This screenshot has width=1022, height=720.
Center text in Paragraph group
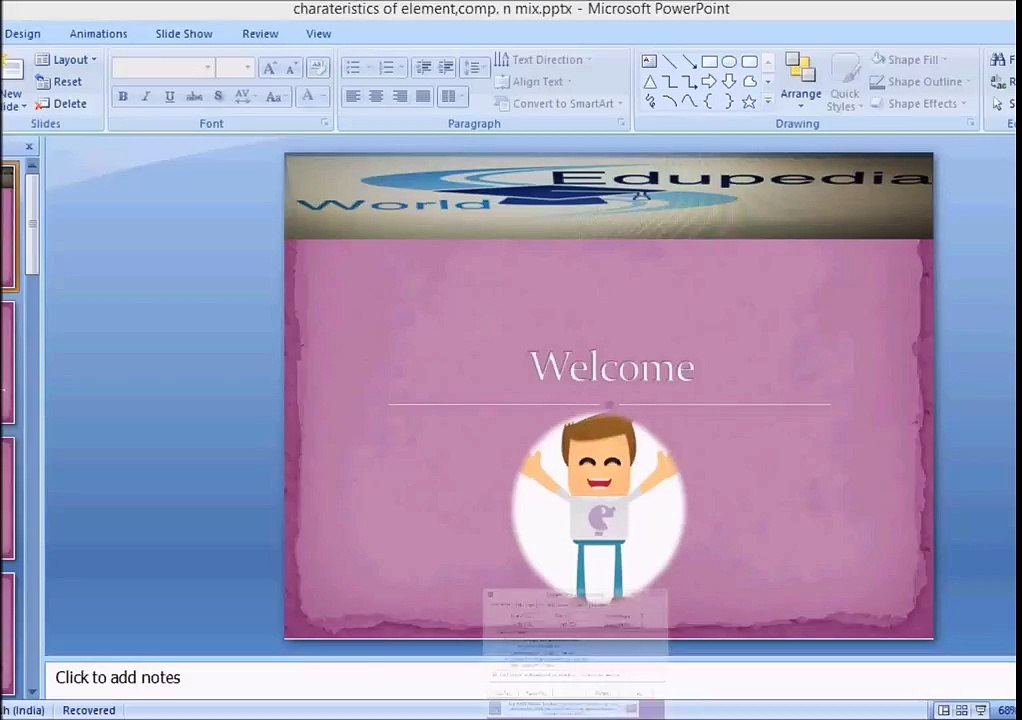(x=376, y=96)
